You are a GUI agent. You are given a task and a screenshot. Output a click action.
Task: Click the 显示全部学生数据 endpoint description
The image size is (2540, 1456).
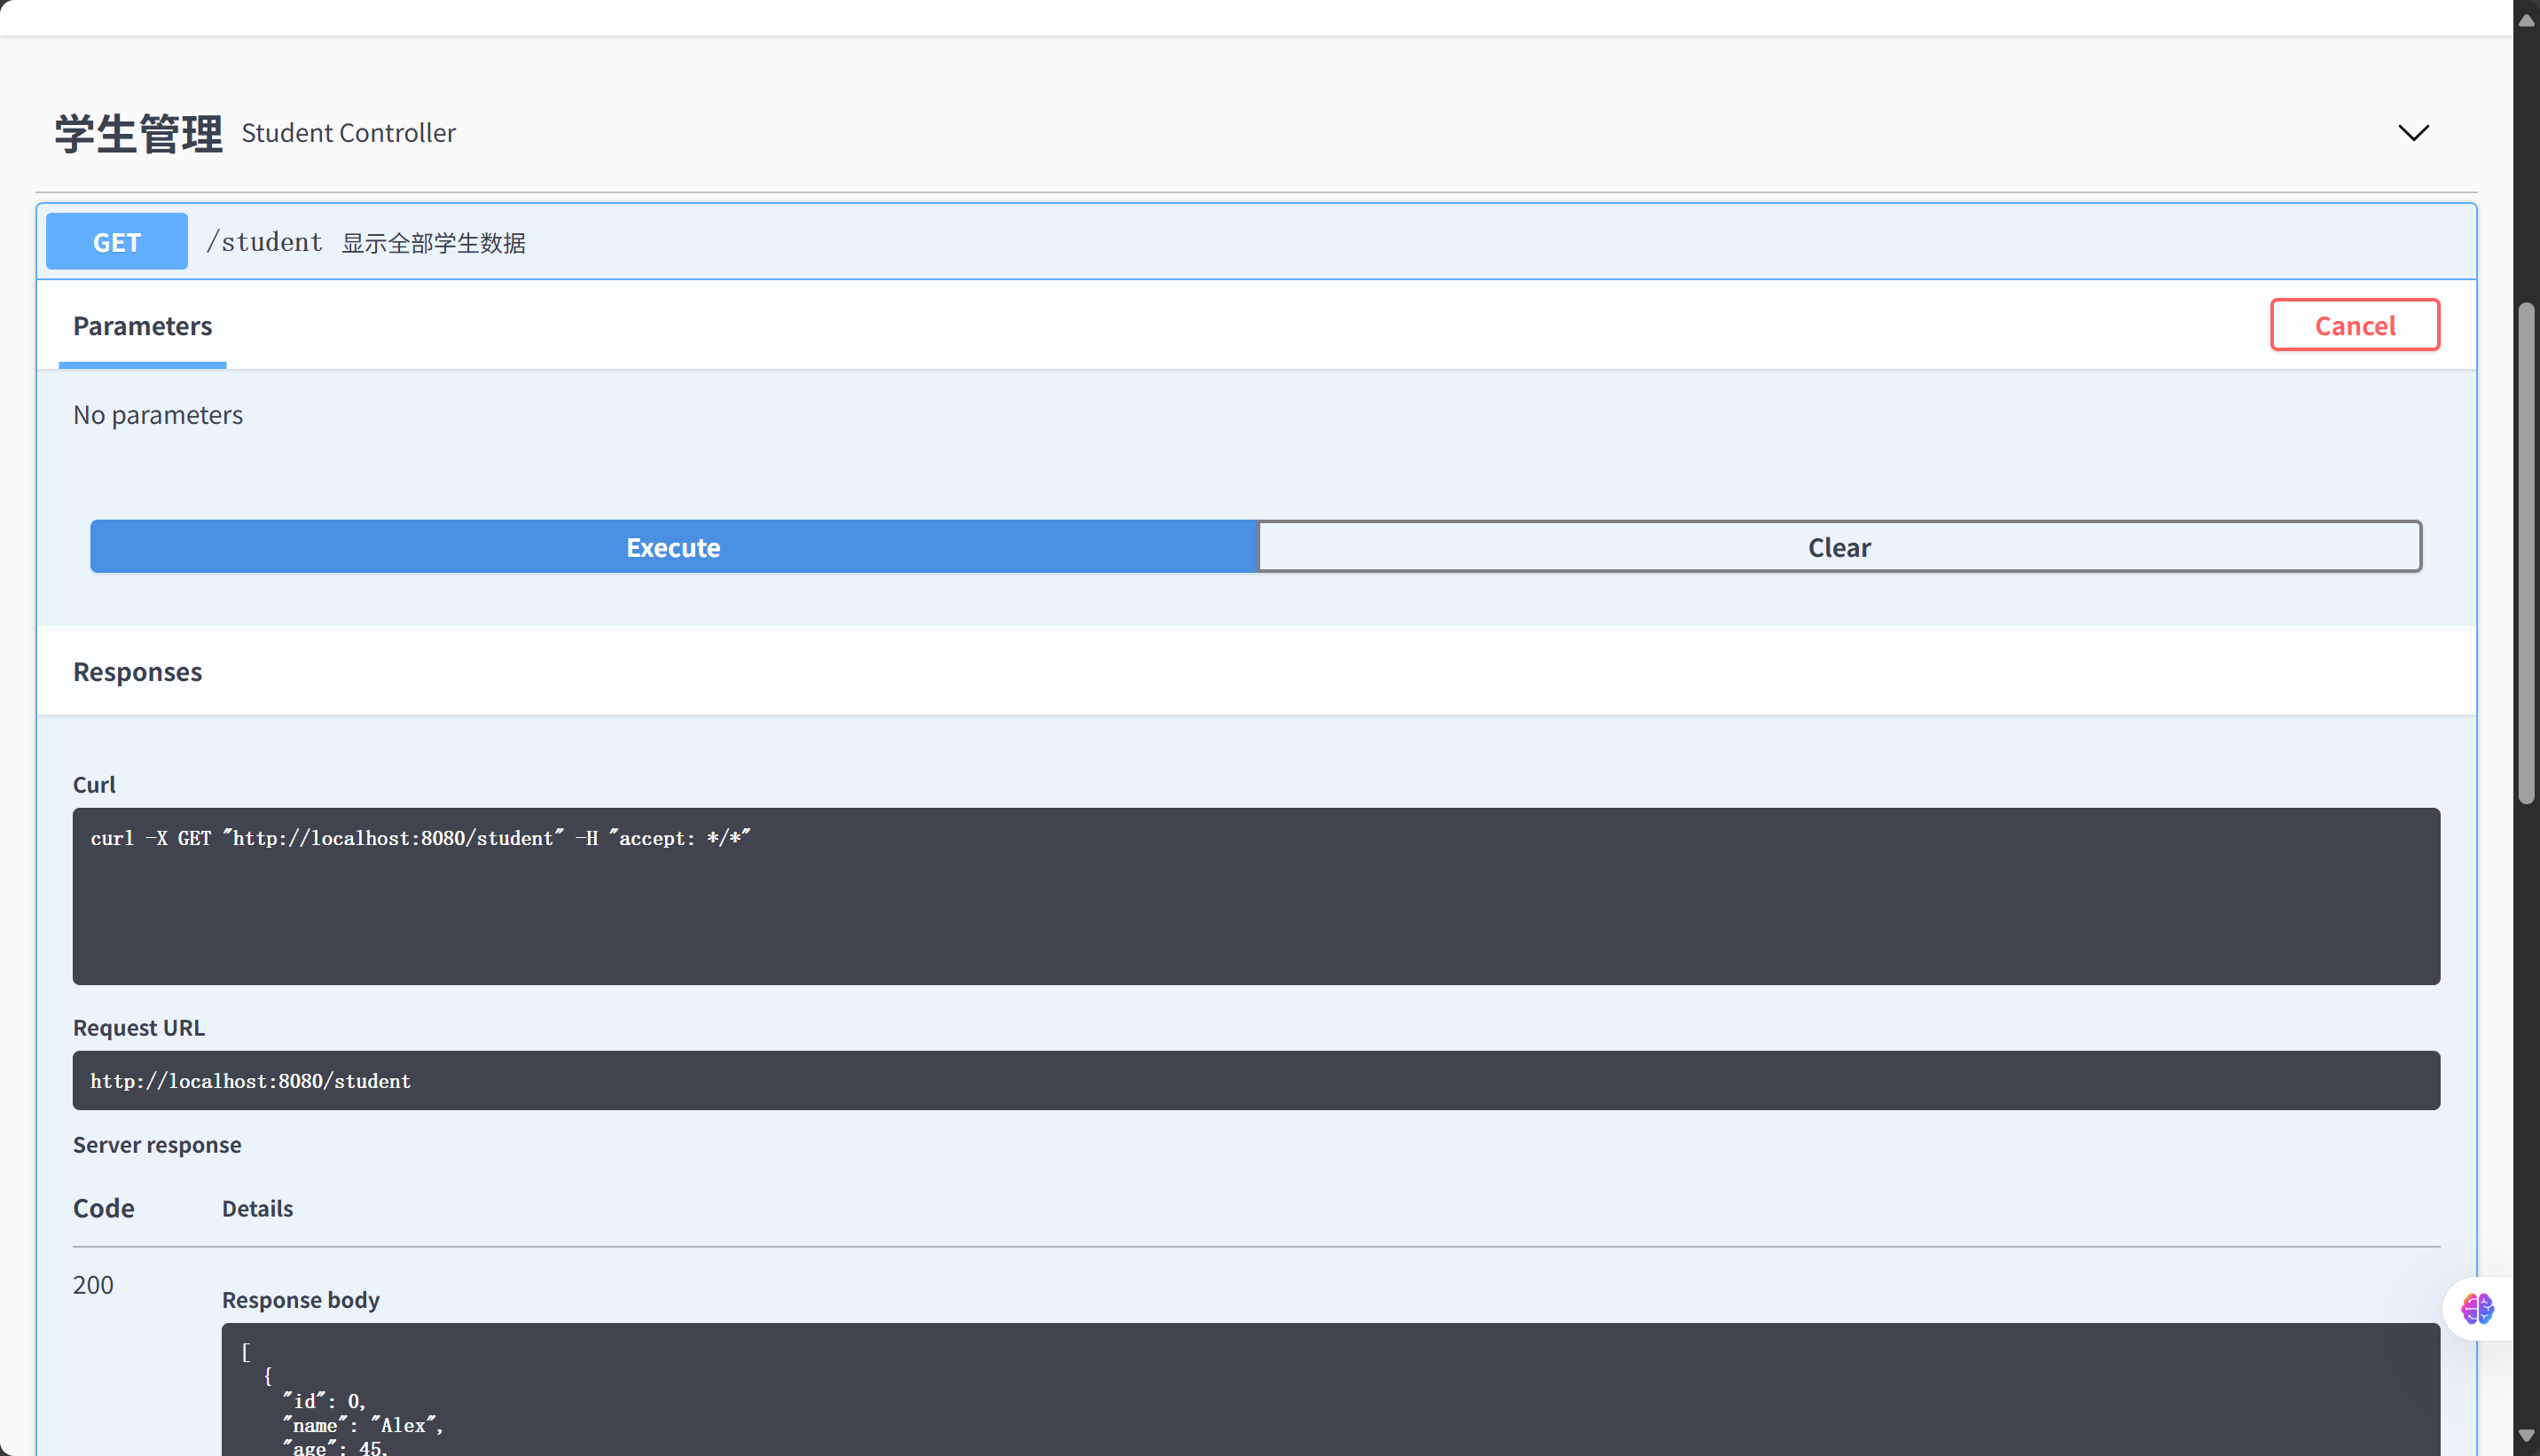coord(433,242)
